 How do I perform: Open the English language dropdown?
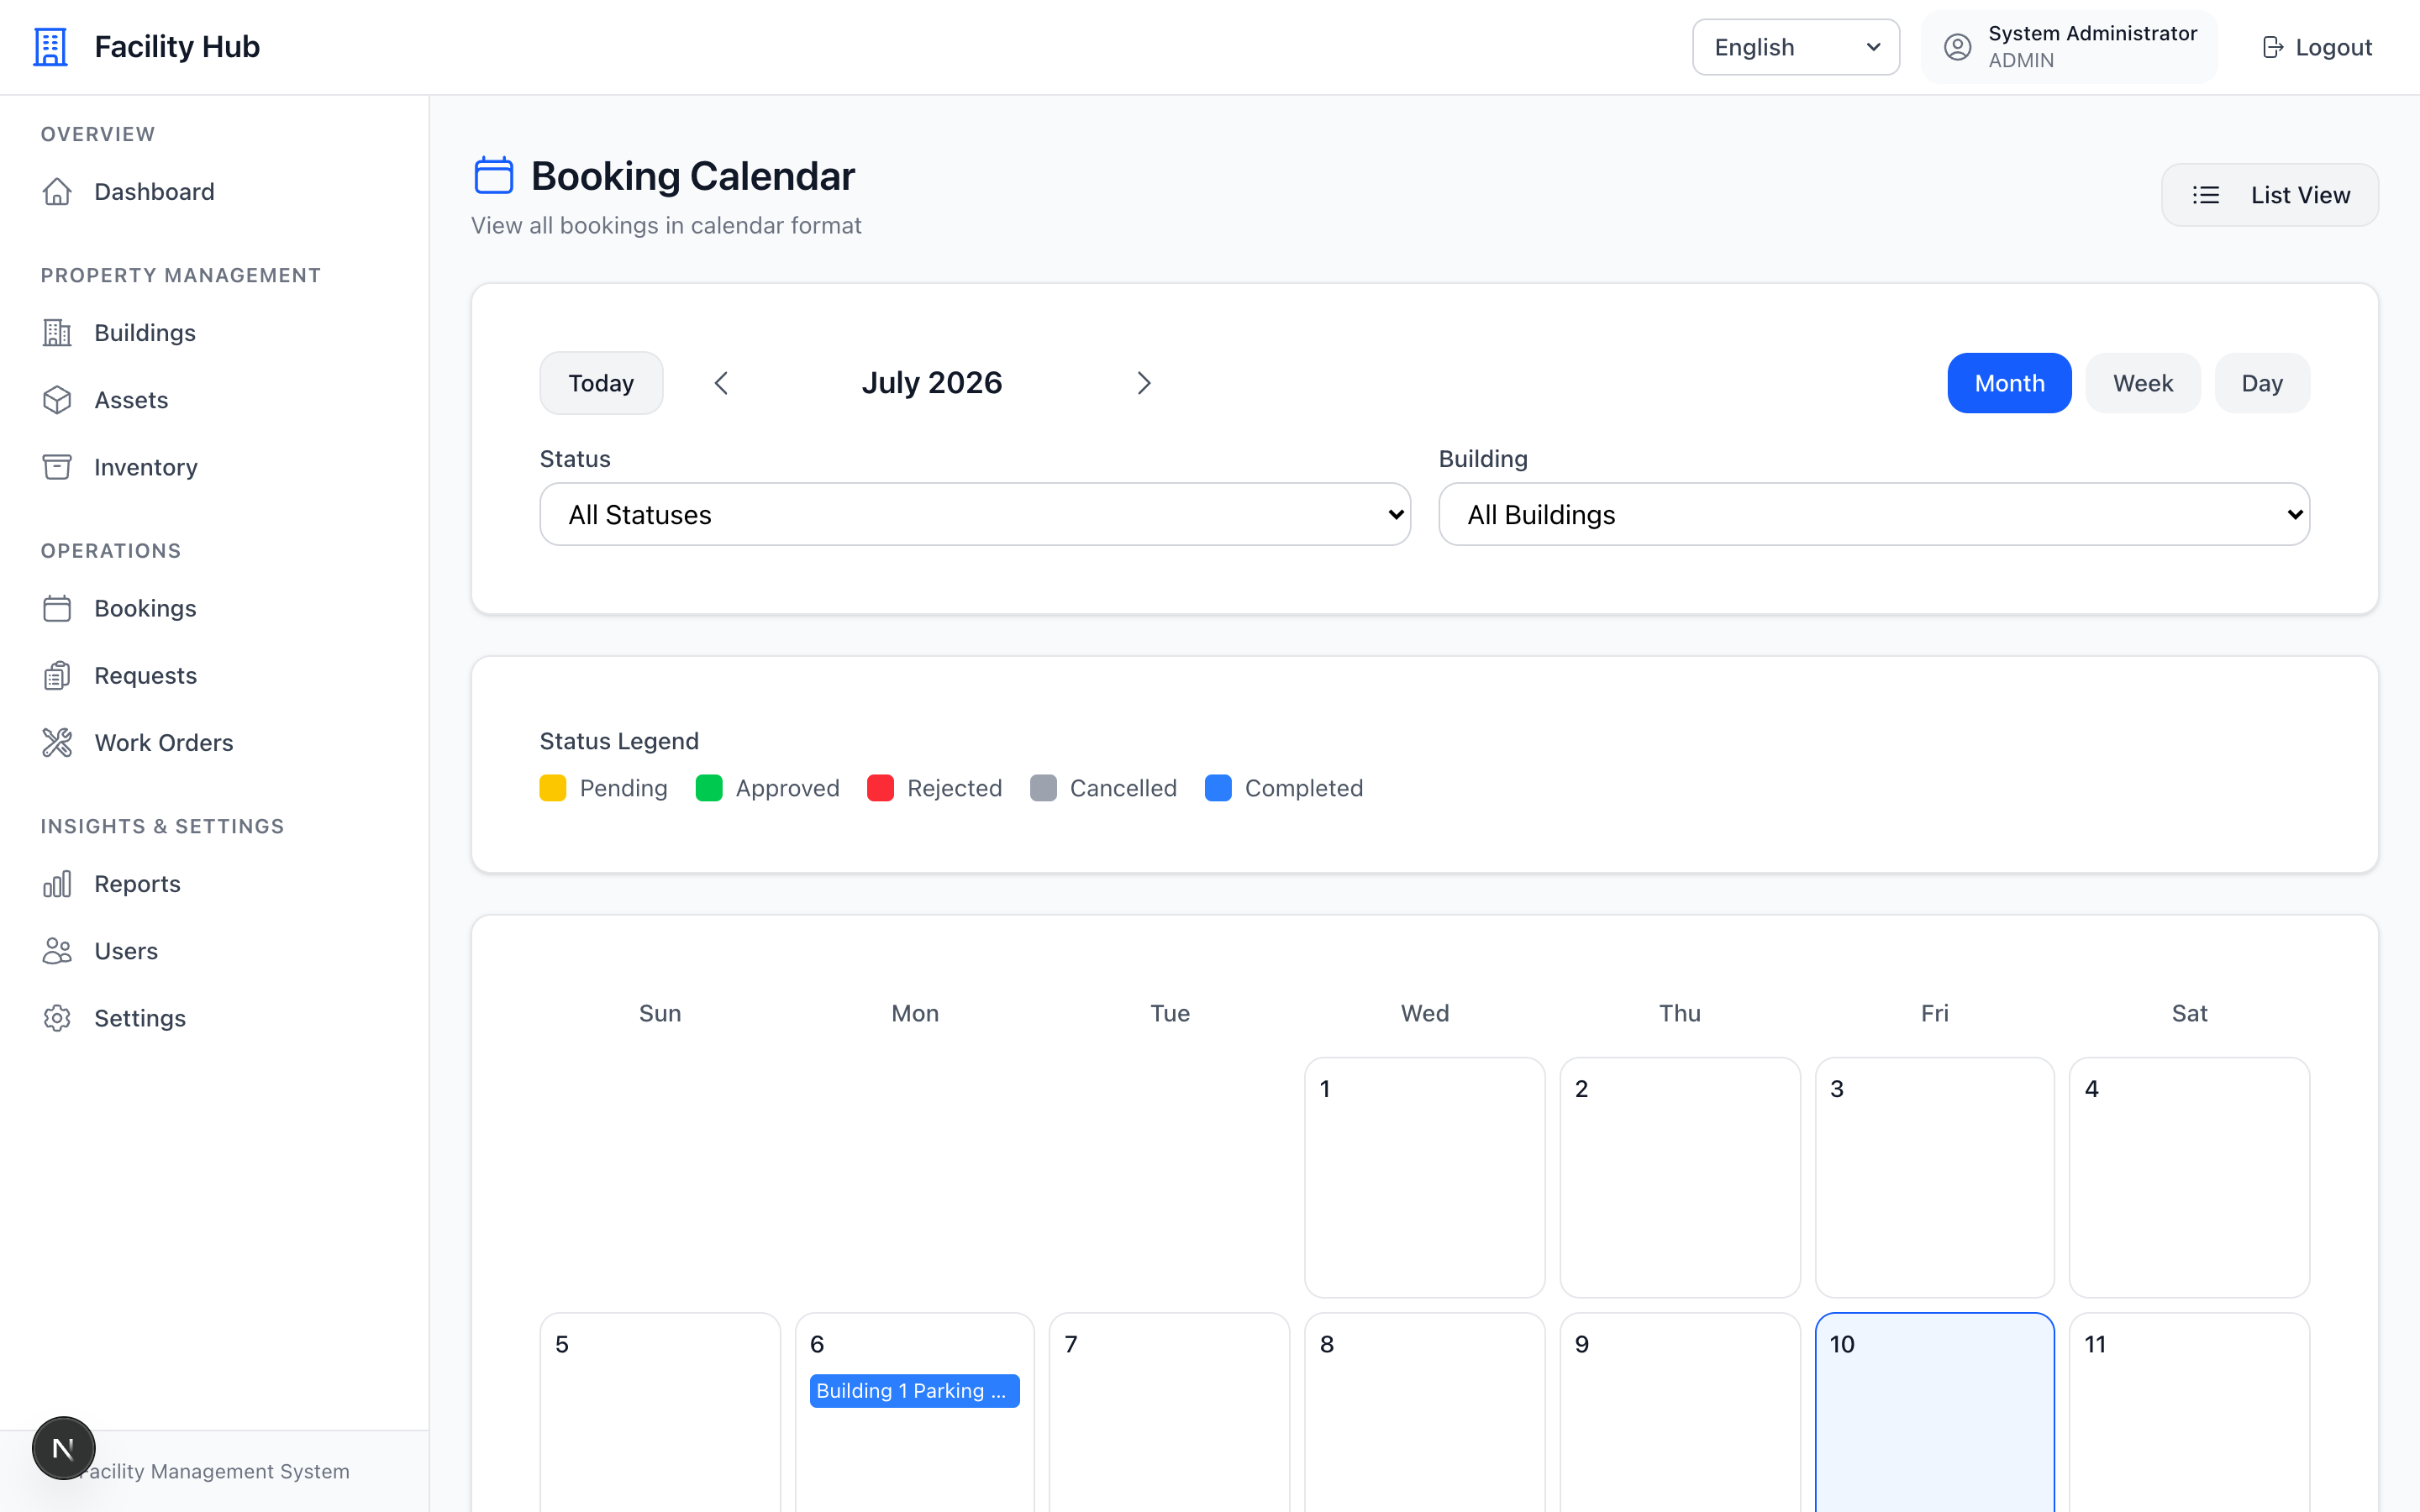[1796, 47]
